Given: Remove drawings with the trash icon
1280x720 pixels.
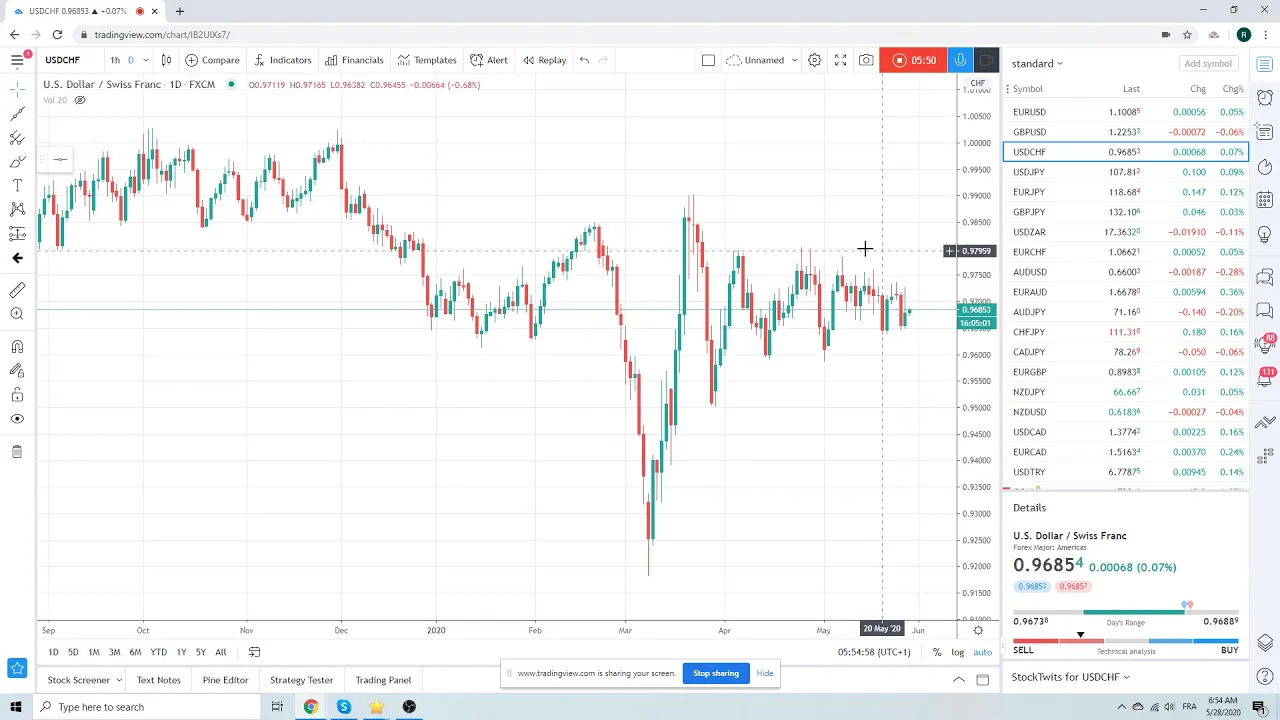Looking at the screenshot, I should [17, 452].
